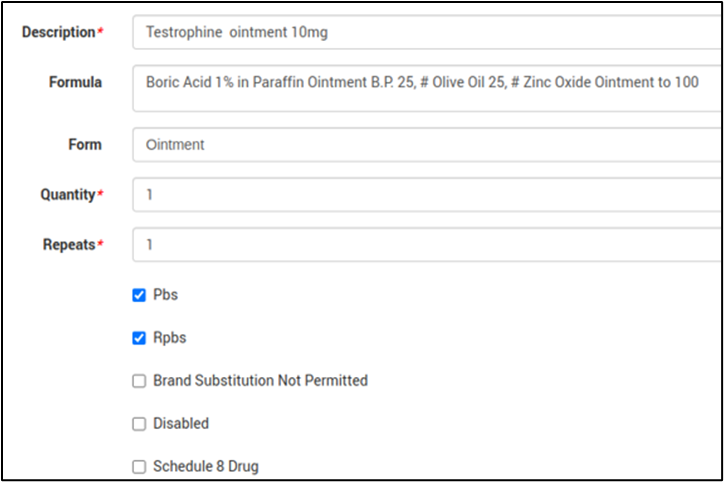724x482 pixels.
Task: Tick the Disabled checkbox
Action: [x=139, y=424]
